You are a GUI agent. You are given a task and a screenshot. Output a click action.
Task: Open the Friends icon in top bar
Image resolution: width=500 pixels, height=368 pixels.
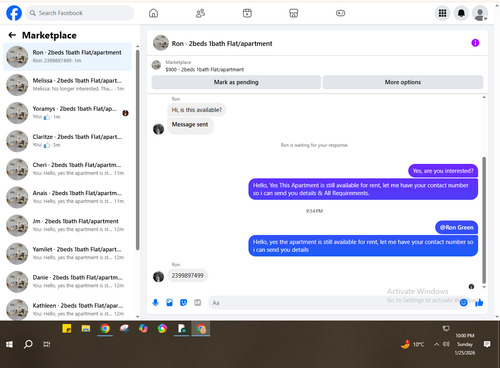click(200, 13)
